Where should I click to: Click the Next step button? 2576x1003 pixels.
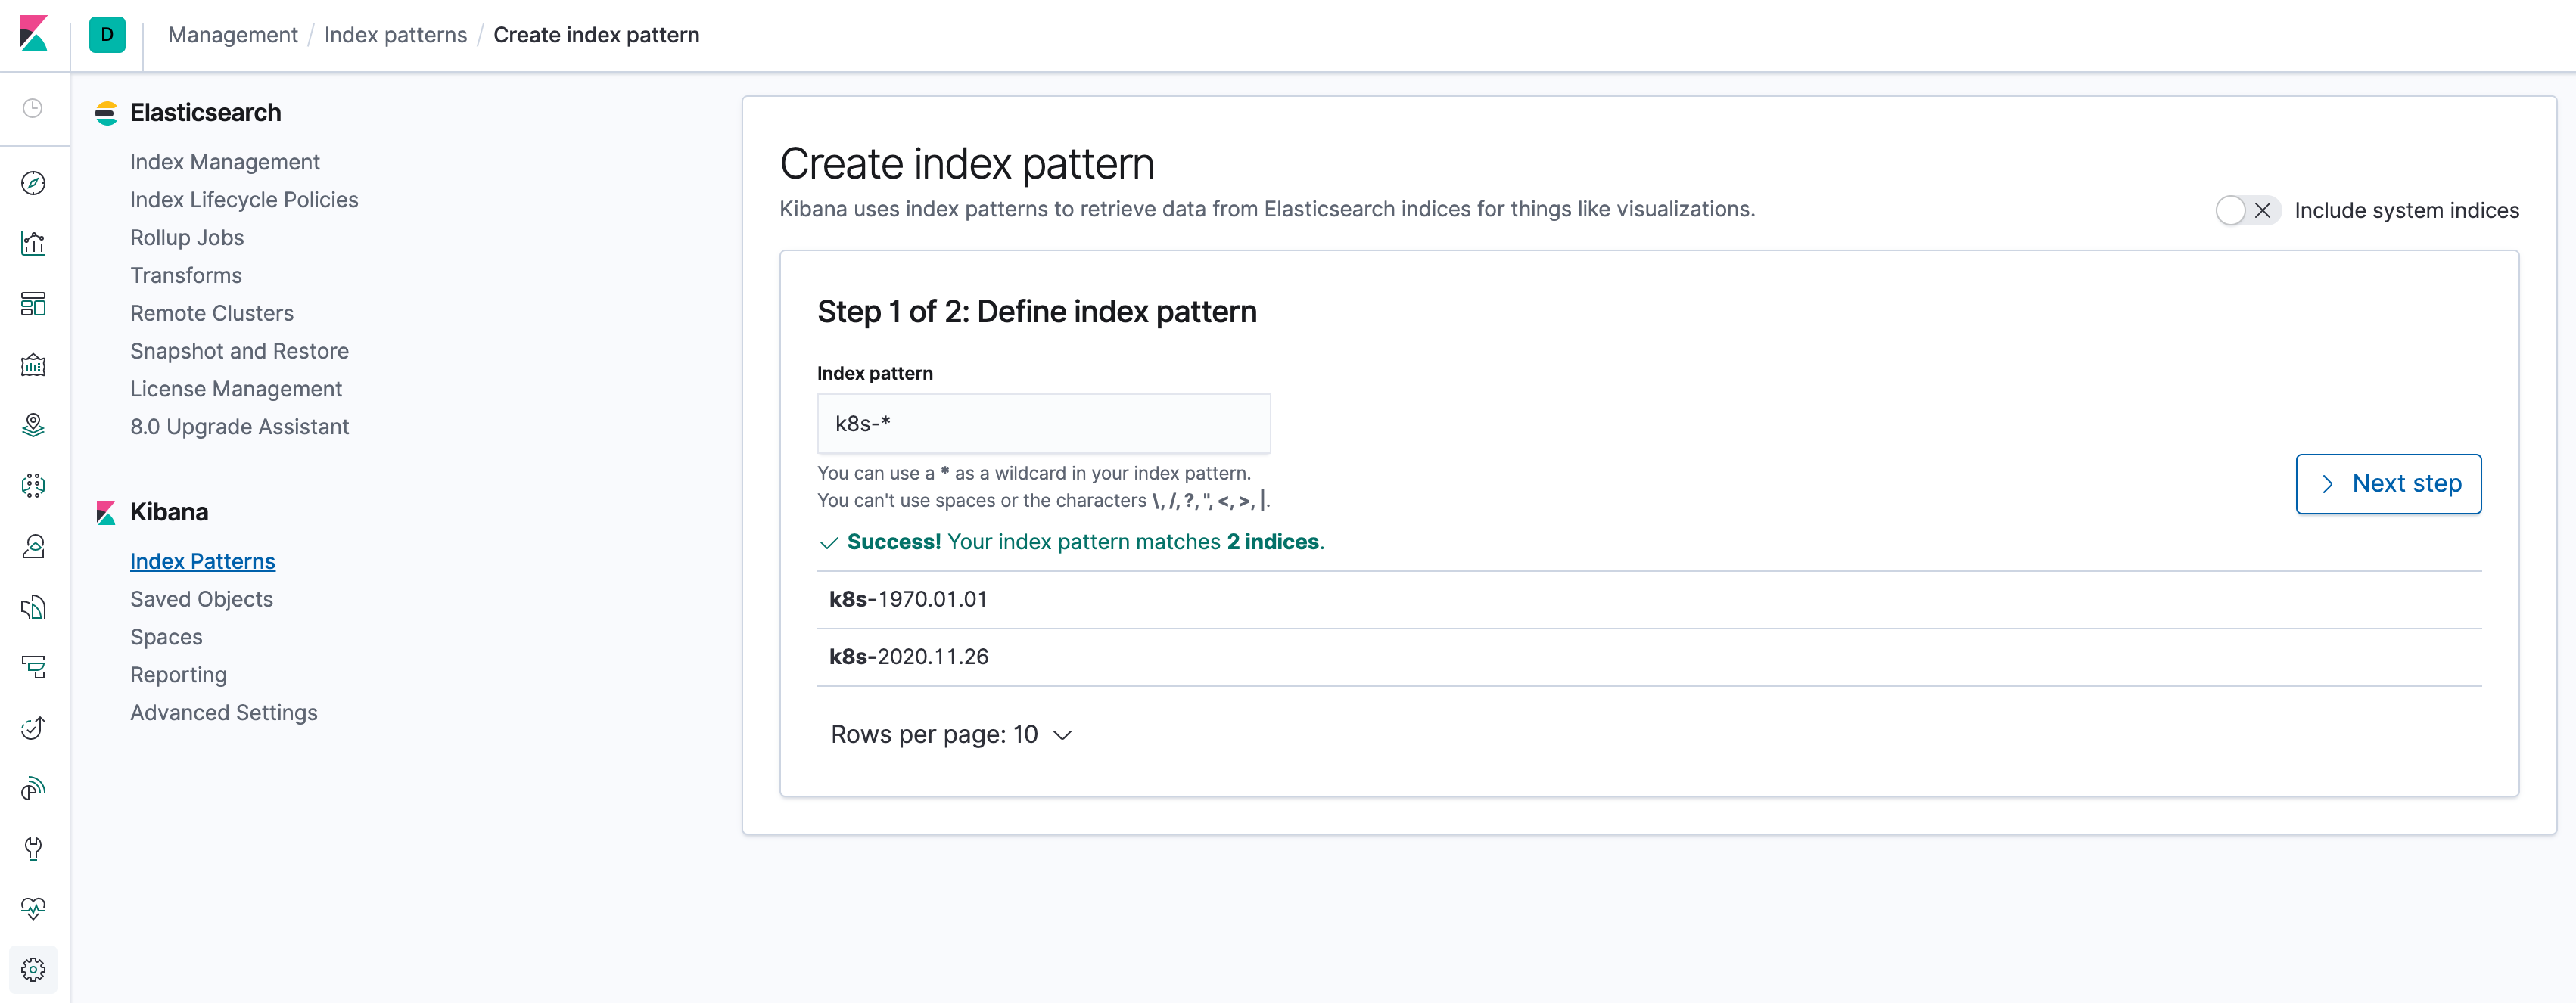[2388, 484]
